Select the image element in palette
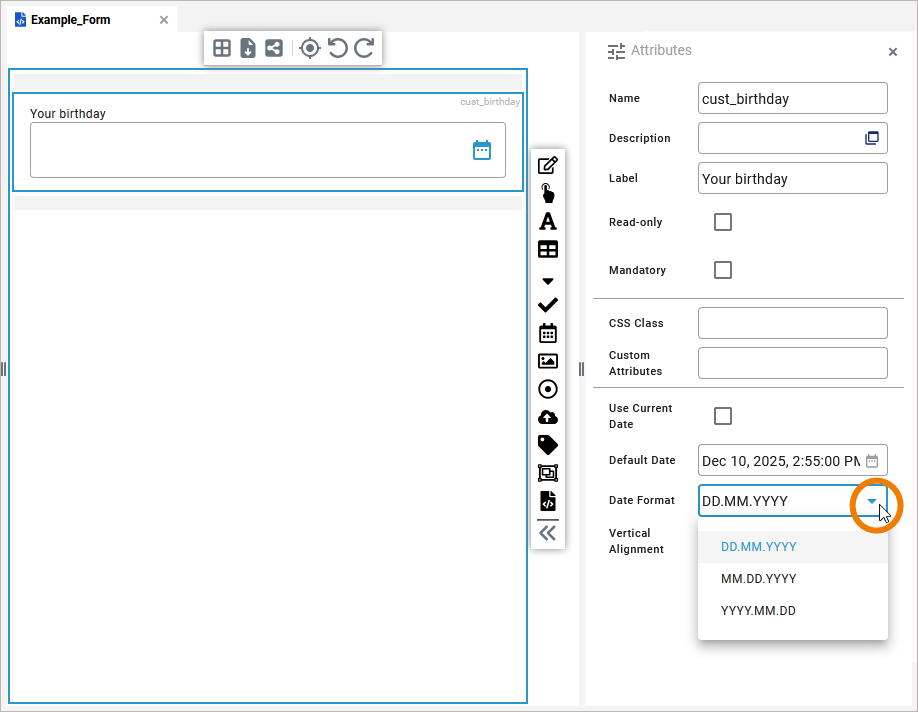The image size is (918, 712). (548, 361)
